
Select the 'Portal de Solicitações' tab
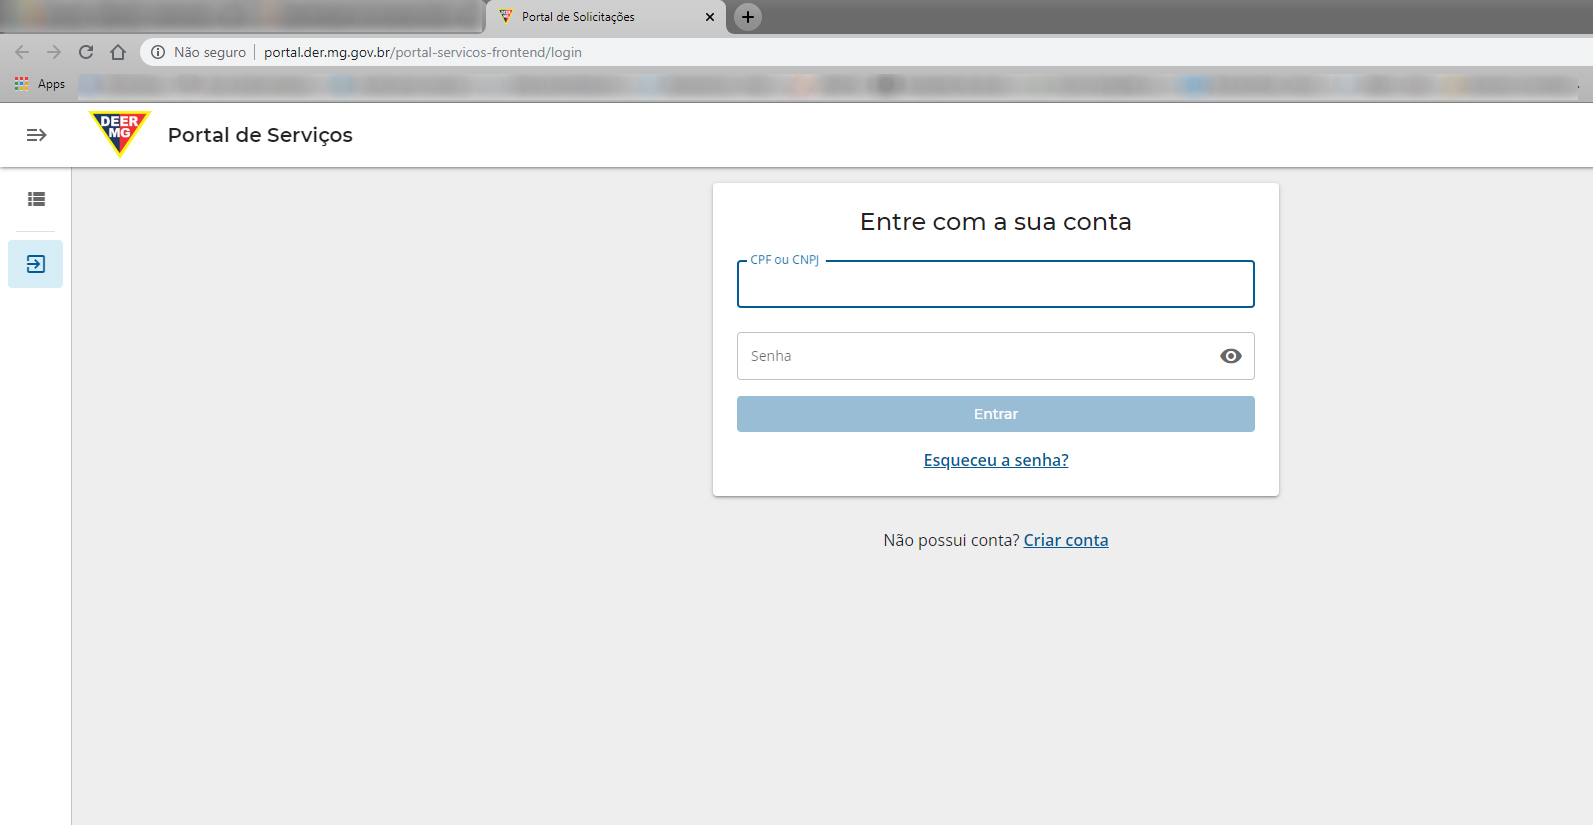tap(590, 17)
